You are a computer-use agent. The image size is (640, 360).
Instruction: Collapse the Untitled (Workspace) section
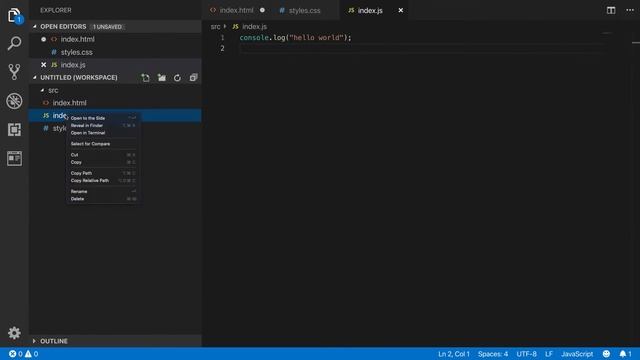point(35,78)
